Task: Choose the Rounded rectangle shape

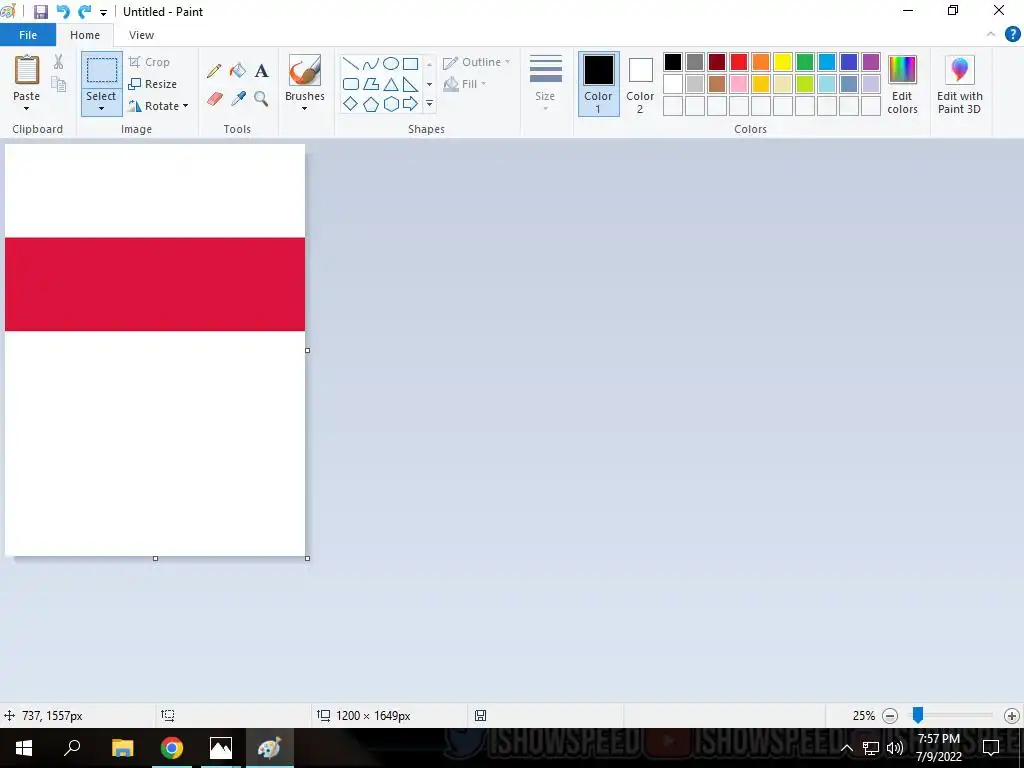Action: click(x=351, y=84)
